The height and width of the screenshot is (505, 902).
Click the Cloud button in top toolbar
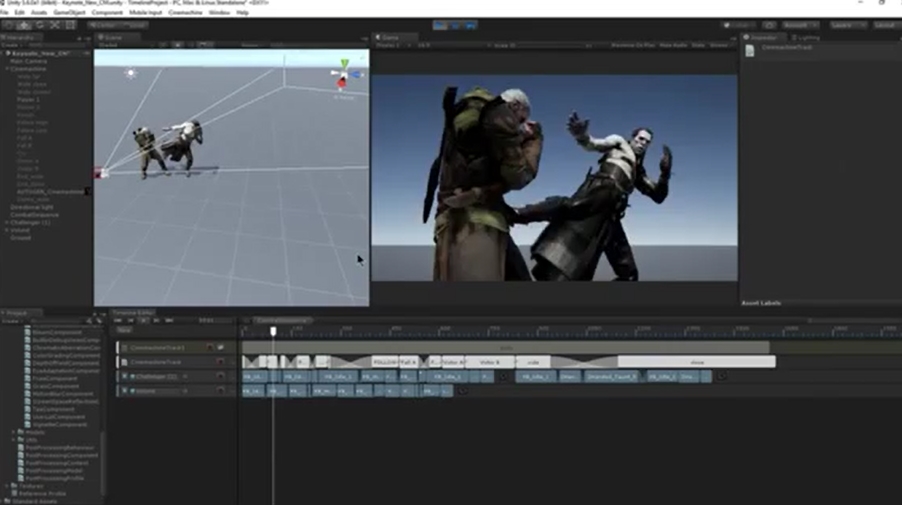[769, 25]
